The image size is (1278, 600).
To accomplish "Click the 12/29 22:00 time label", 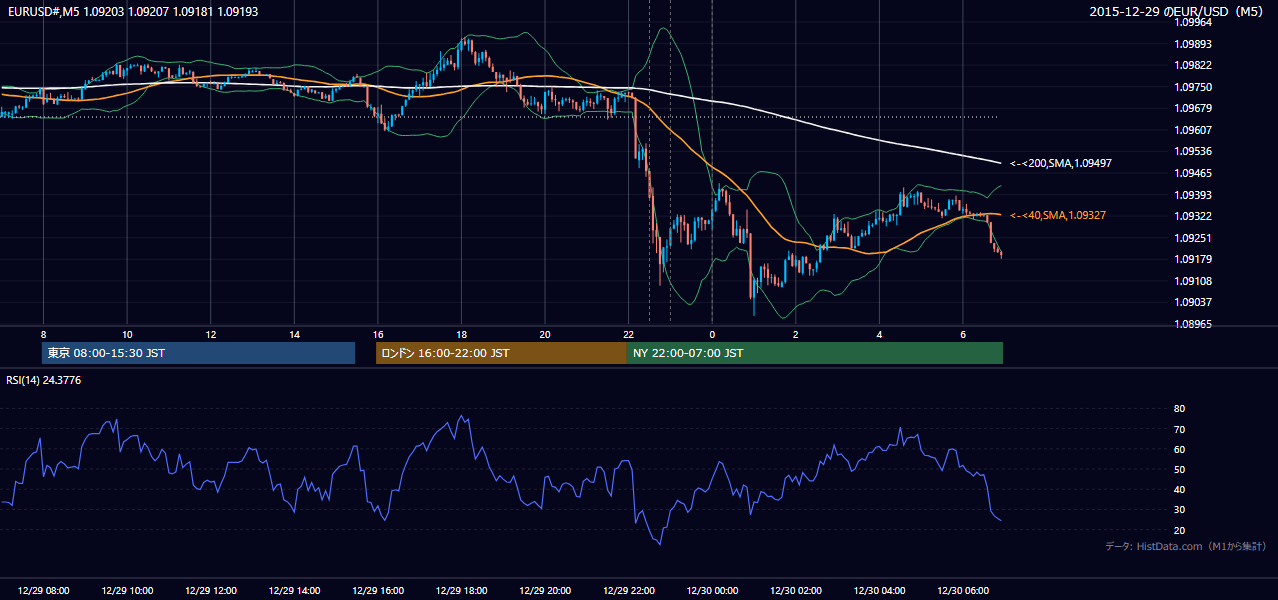I will pyautogui.click(x=629, y=591).
